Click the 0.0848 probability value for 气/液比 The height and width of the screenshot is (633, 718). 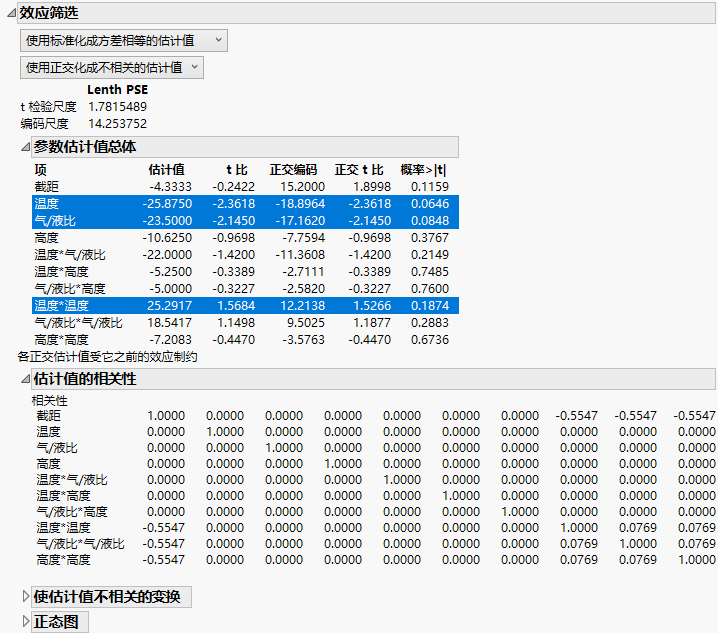[x=430, y=220]
